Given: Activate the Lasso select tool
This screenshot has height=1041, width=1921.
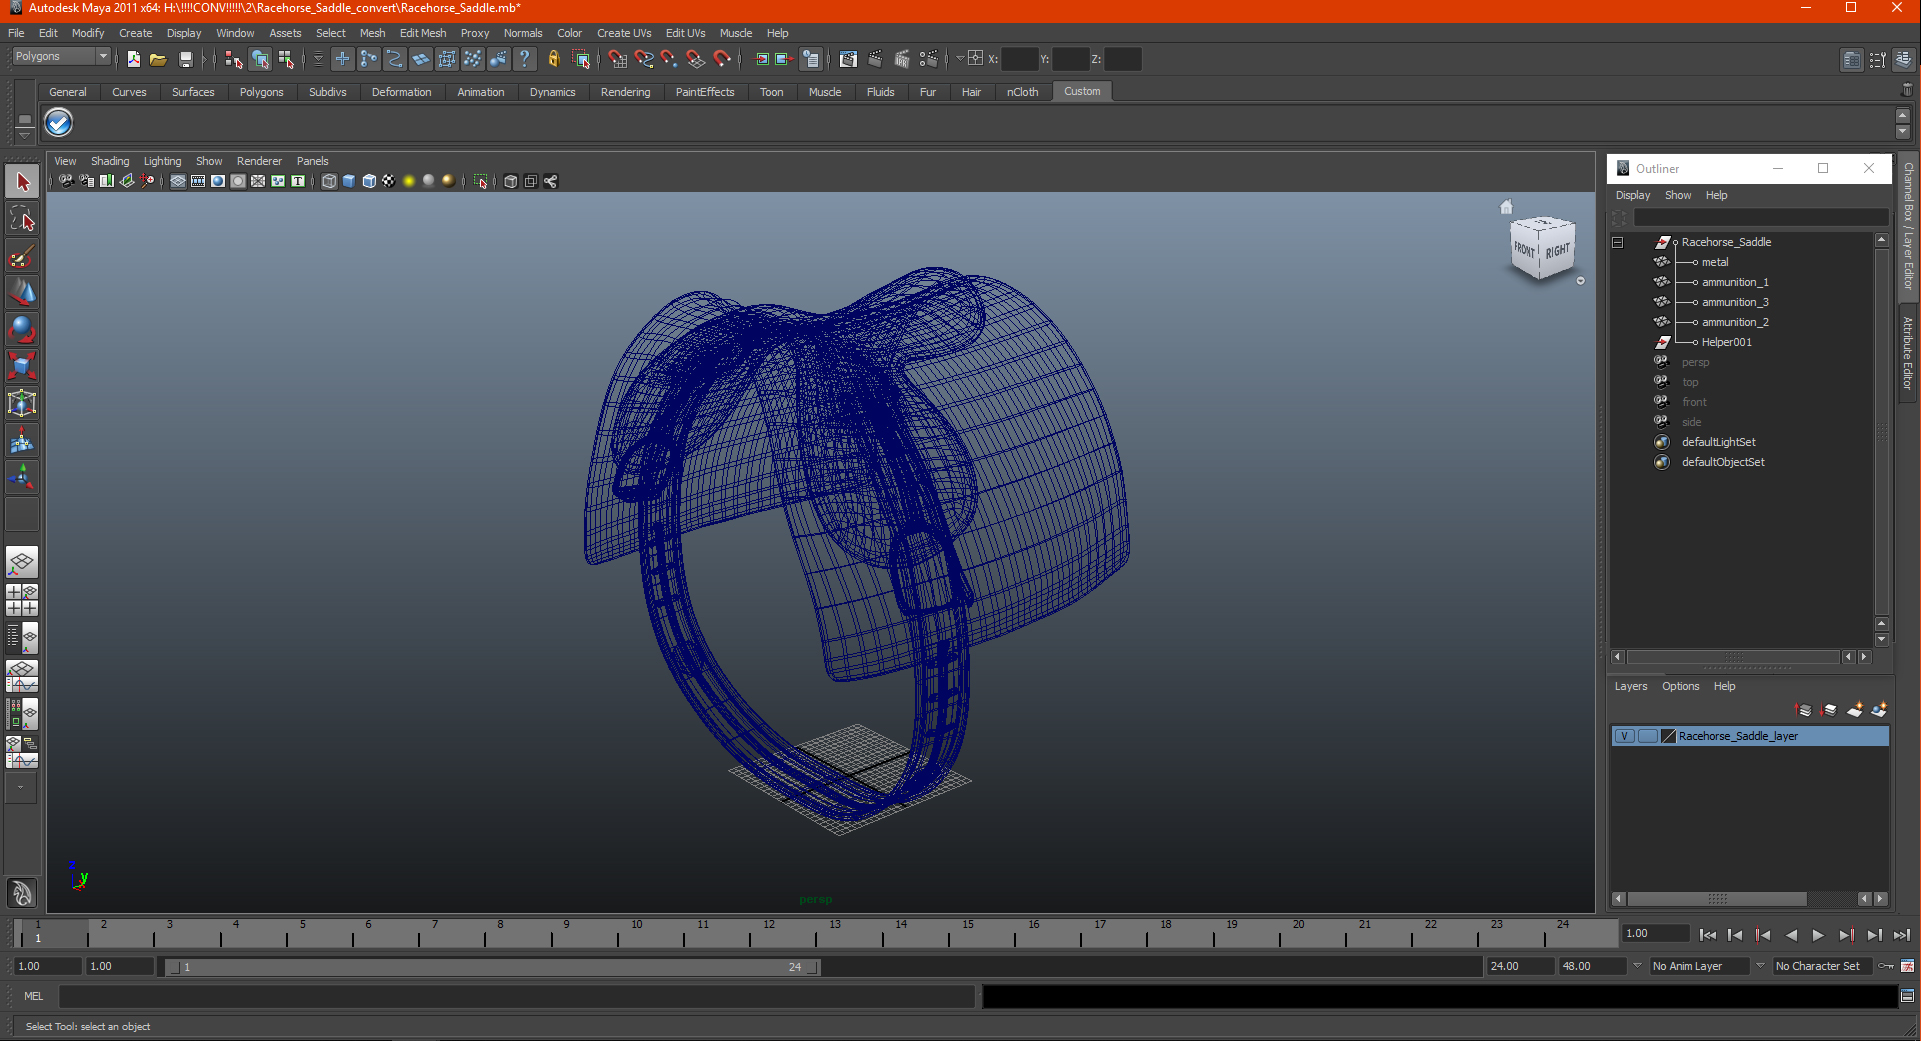Looking at the screenshot, I should (x=22, y=219).
